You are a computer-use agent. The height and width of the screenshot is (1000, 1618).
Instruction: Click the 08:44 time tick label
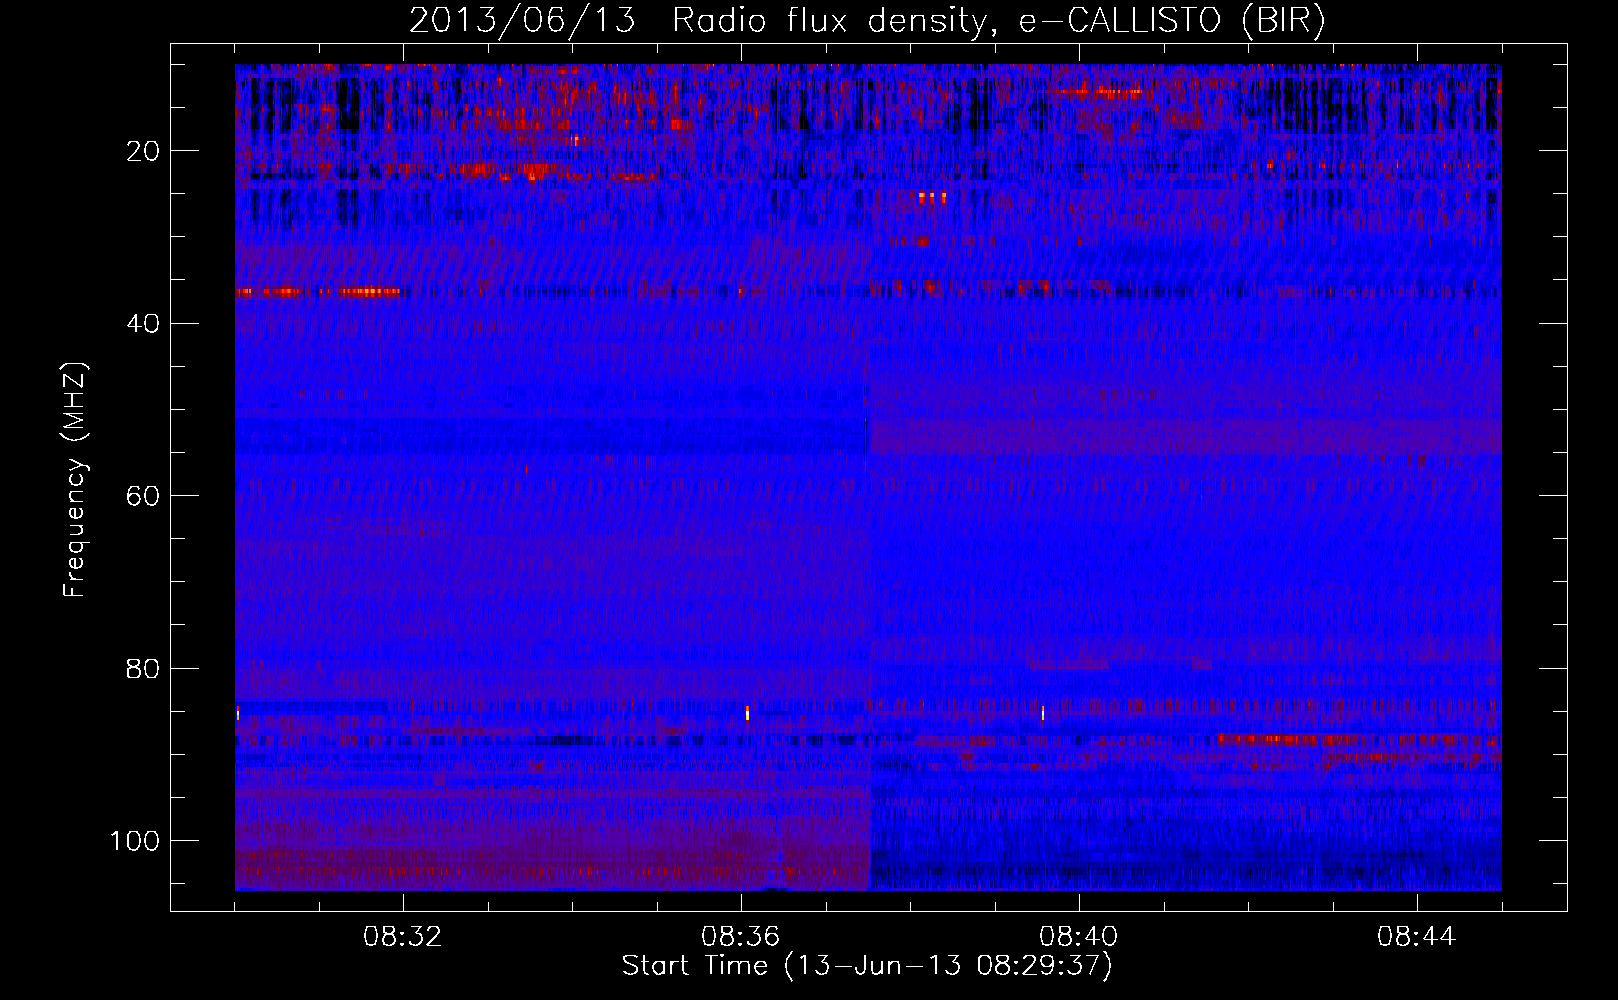[x=1417, y=937]
